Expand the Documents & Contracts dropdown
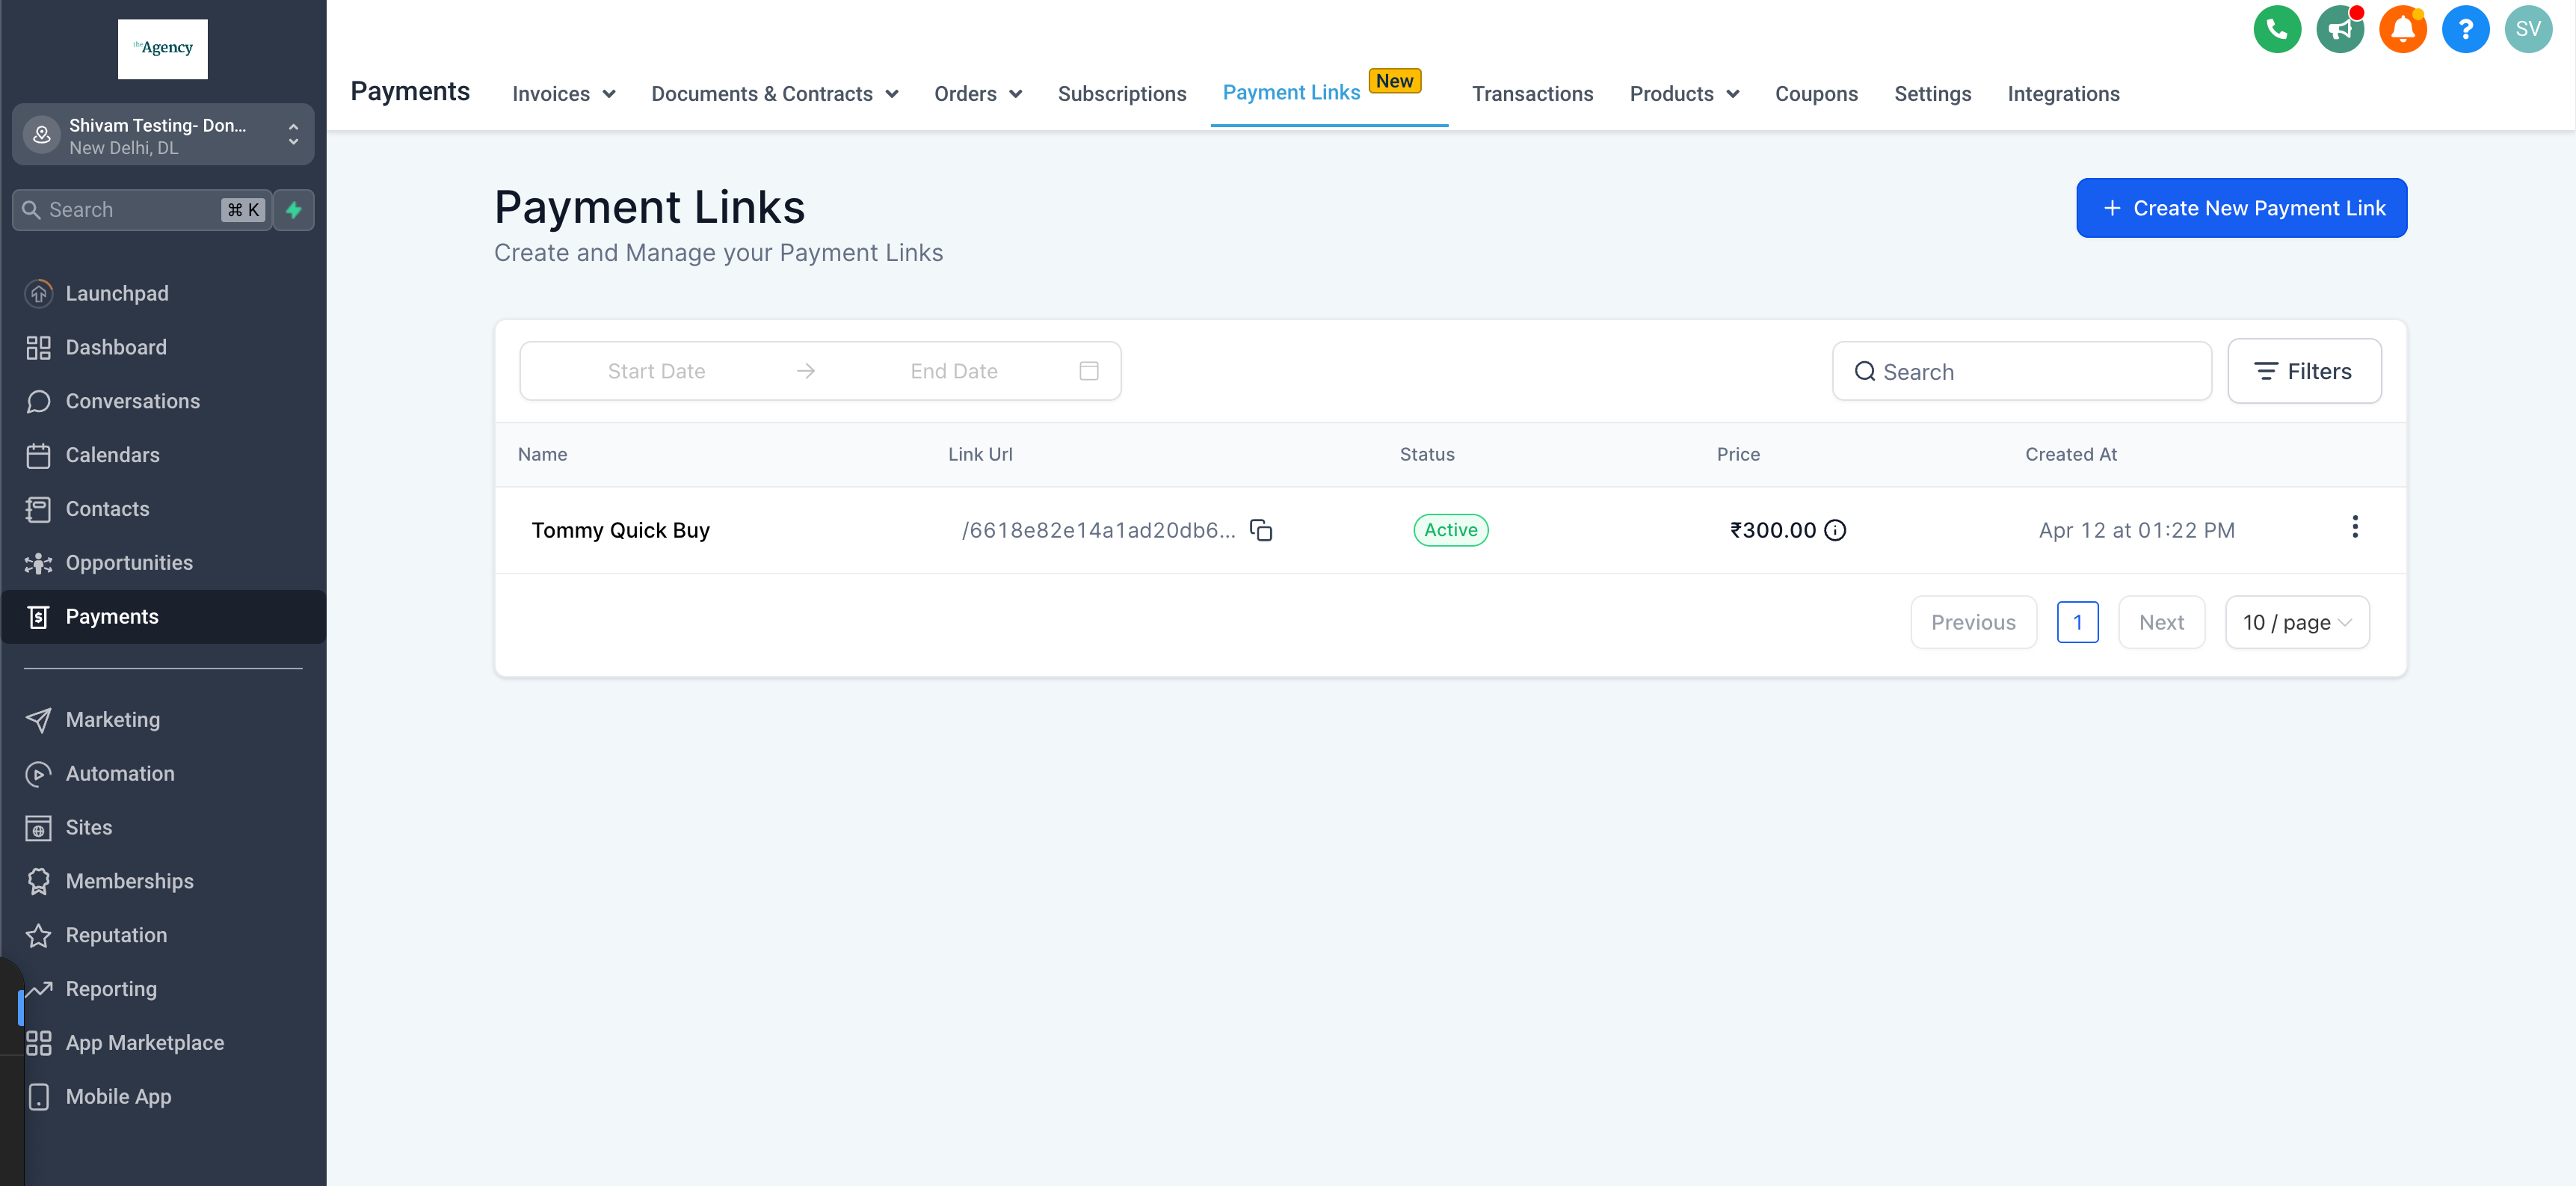 (x=774, y=94)
